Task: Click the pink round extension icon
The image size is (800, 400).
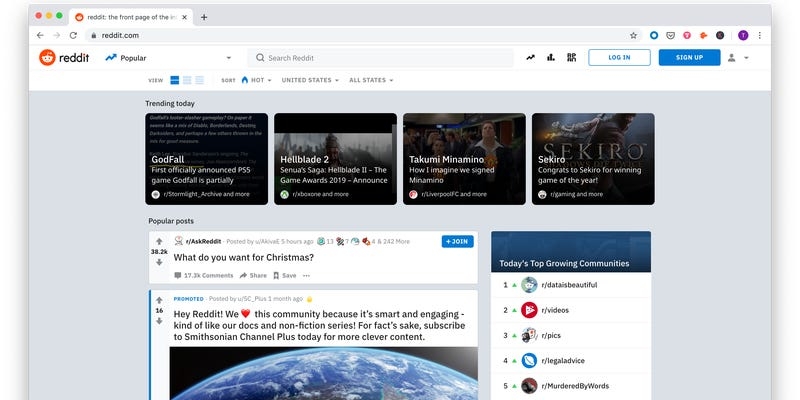Action: tap(687, 35)
